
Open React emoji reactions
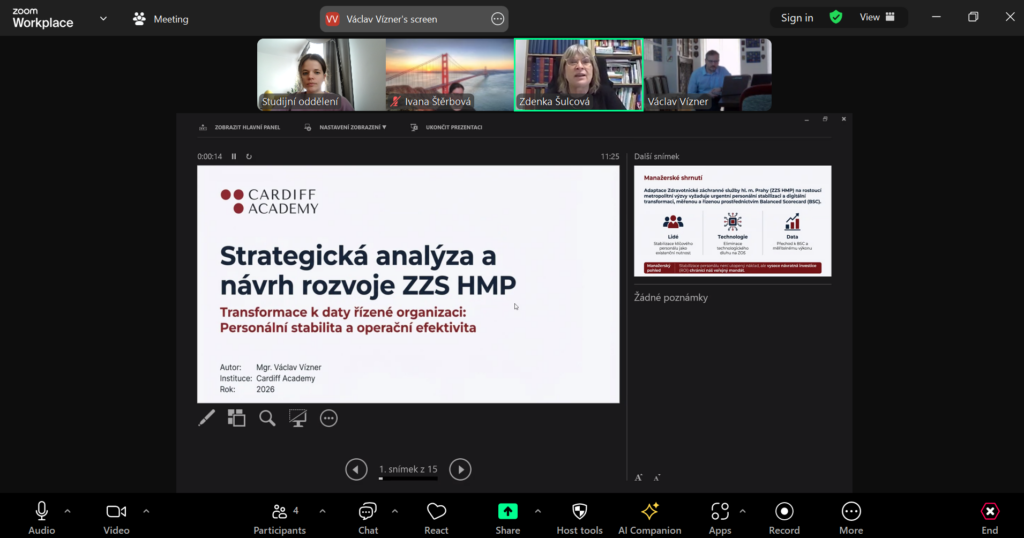tap(436, 517)
